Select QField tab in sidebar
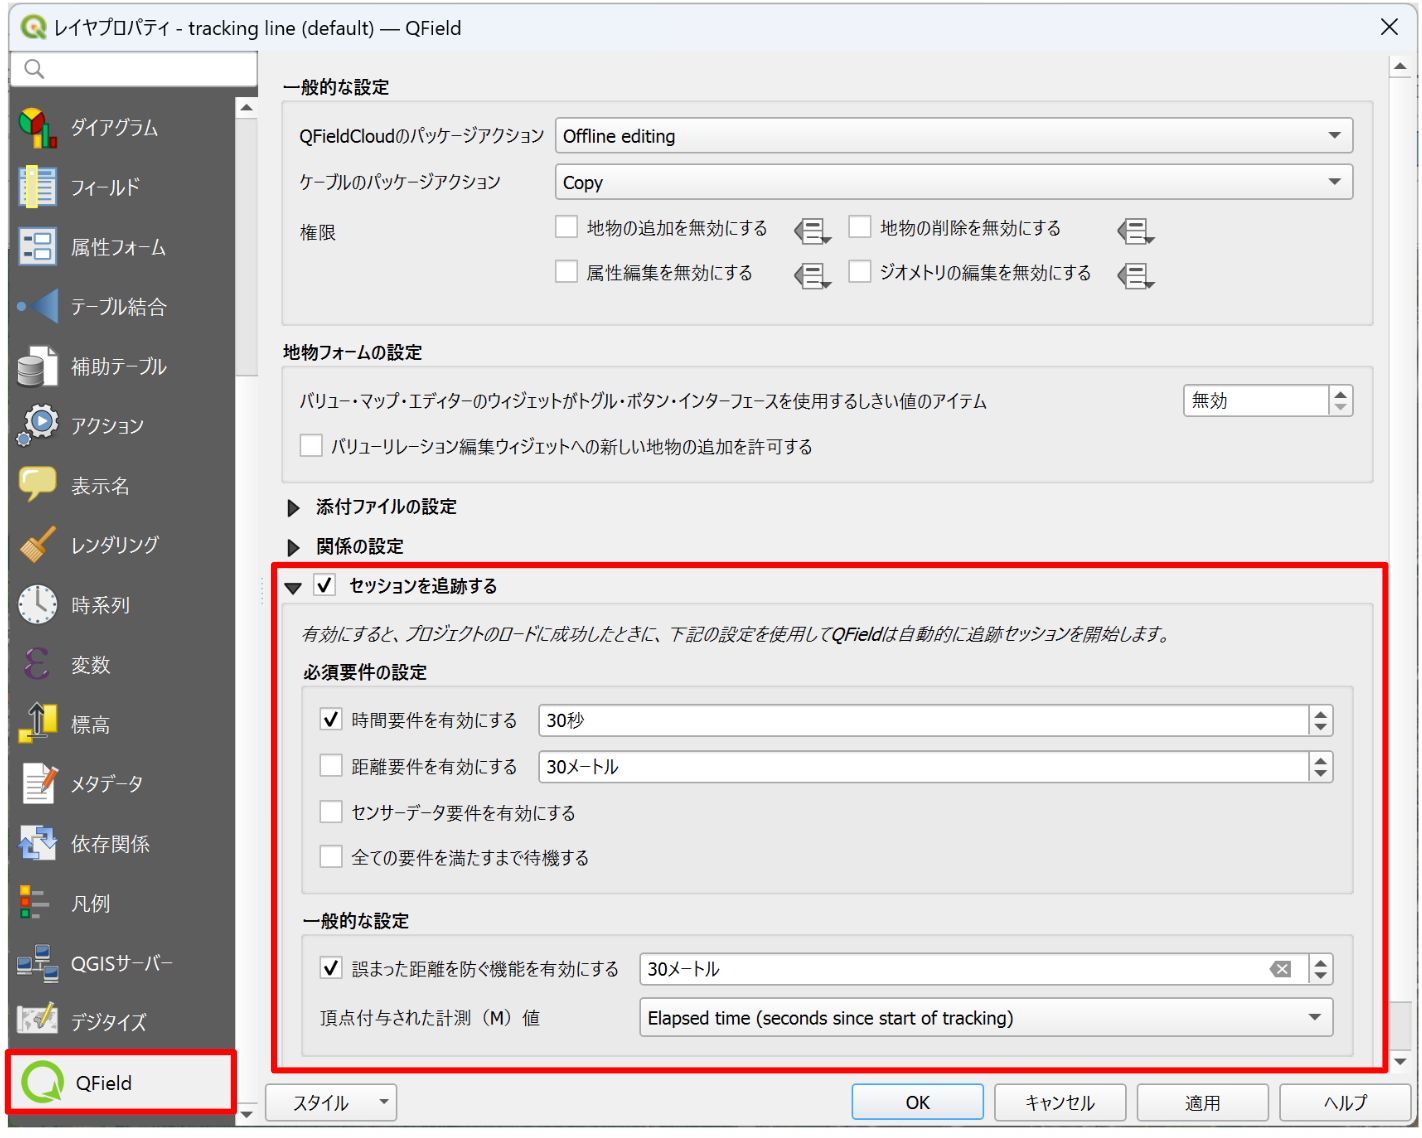Image resolution: width=1422 pixels, height=1138 pixels. 121,1082
